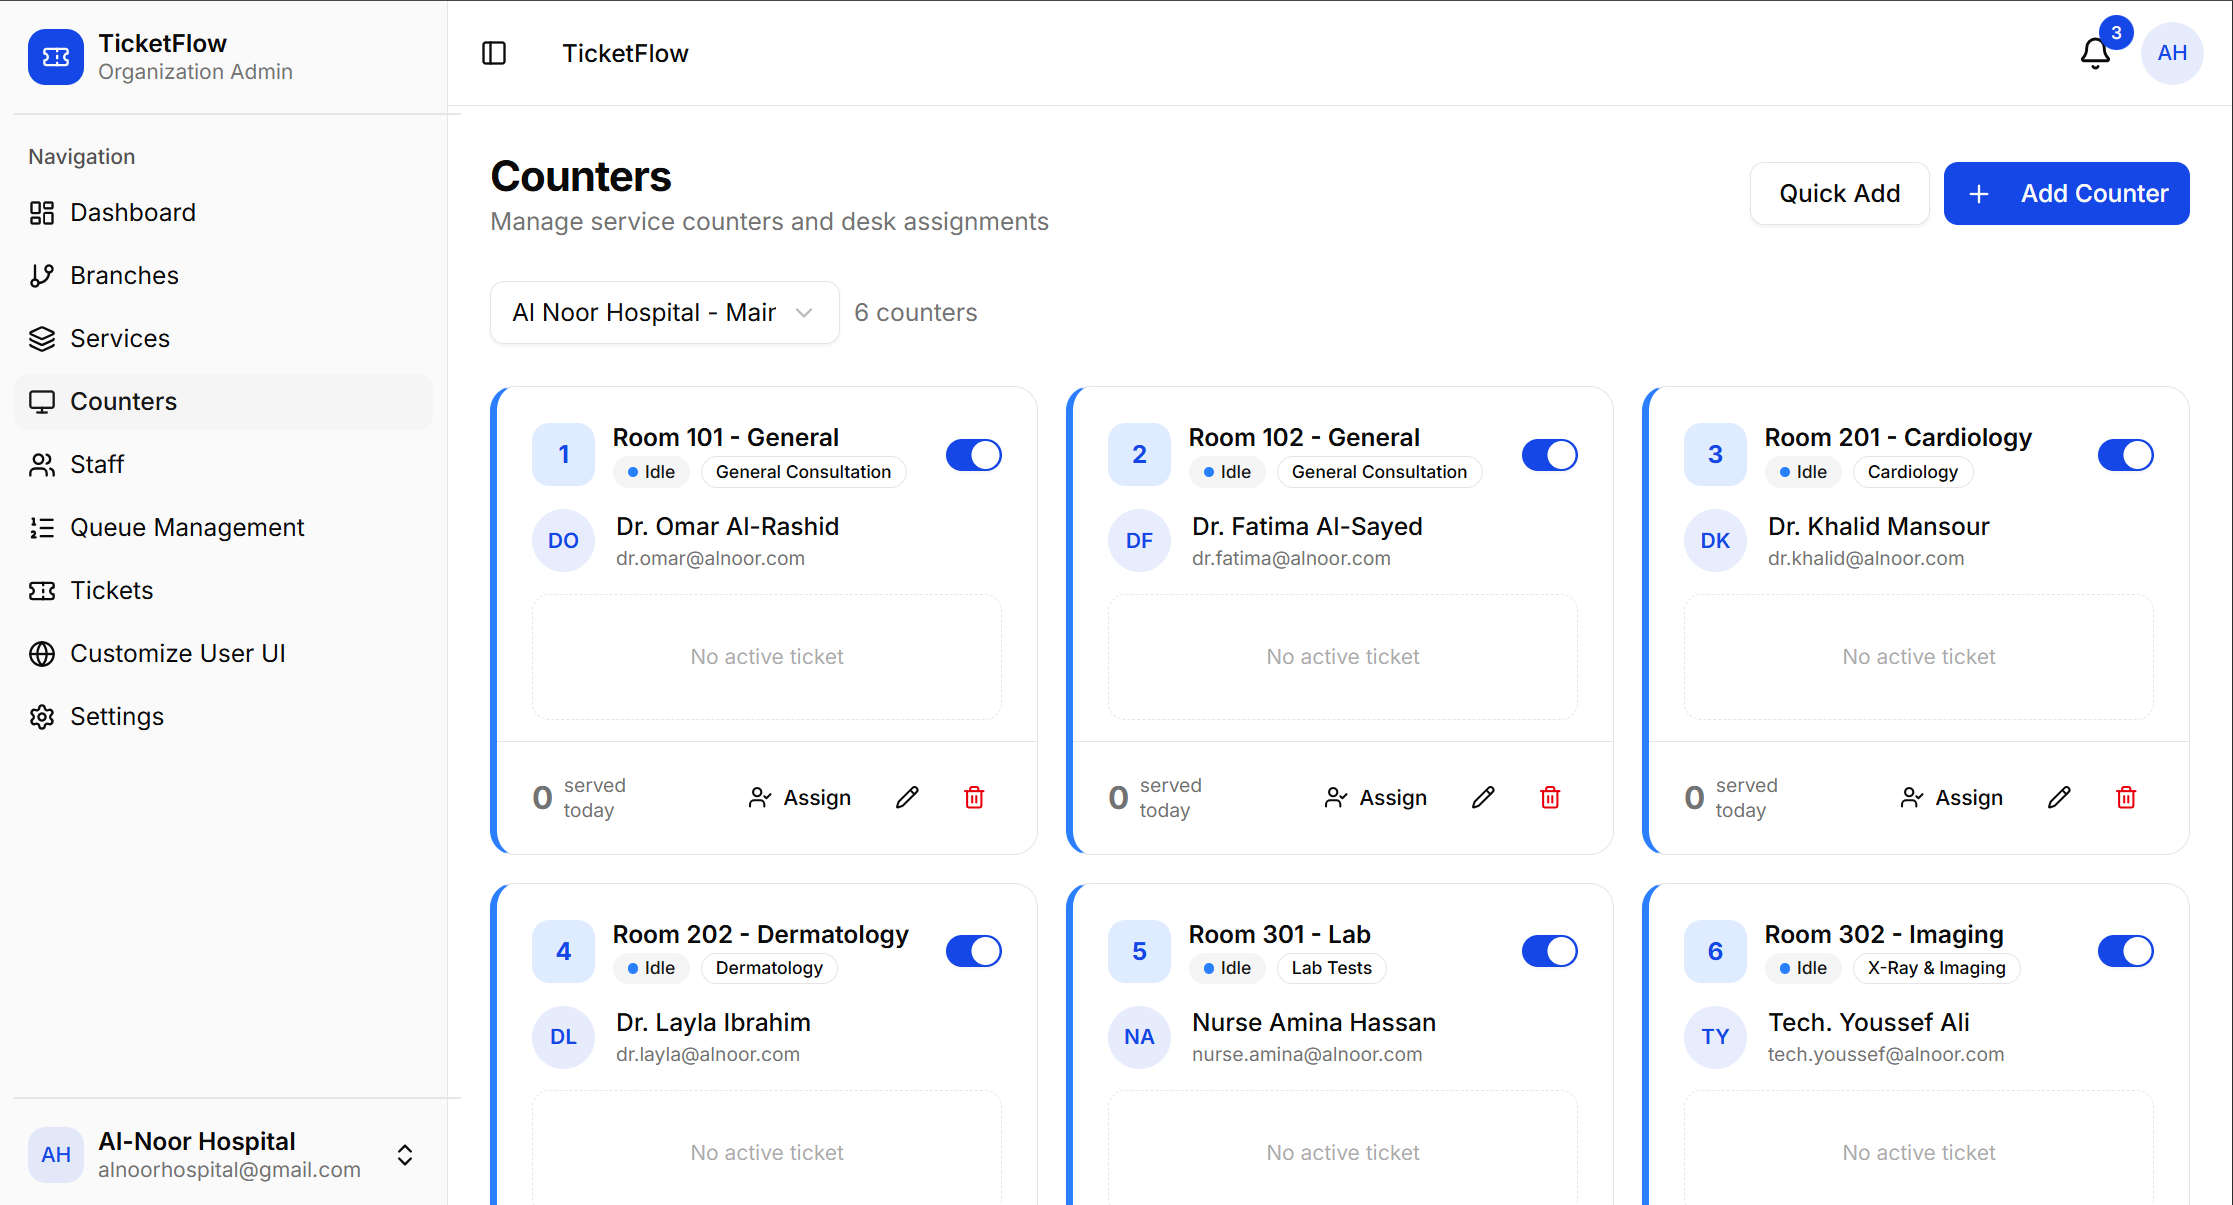The image size is (2233, 1205).
Task: Disable the Room 102 - General counter toggle
Action: point(1549,455)
